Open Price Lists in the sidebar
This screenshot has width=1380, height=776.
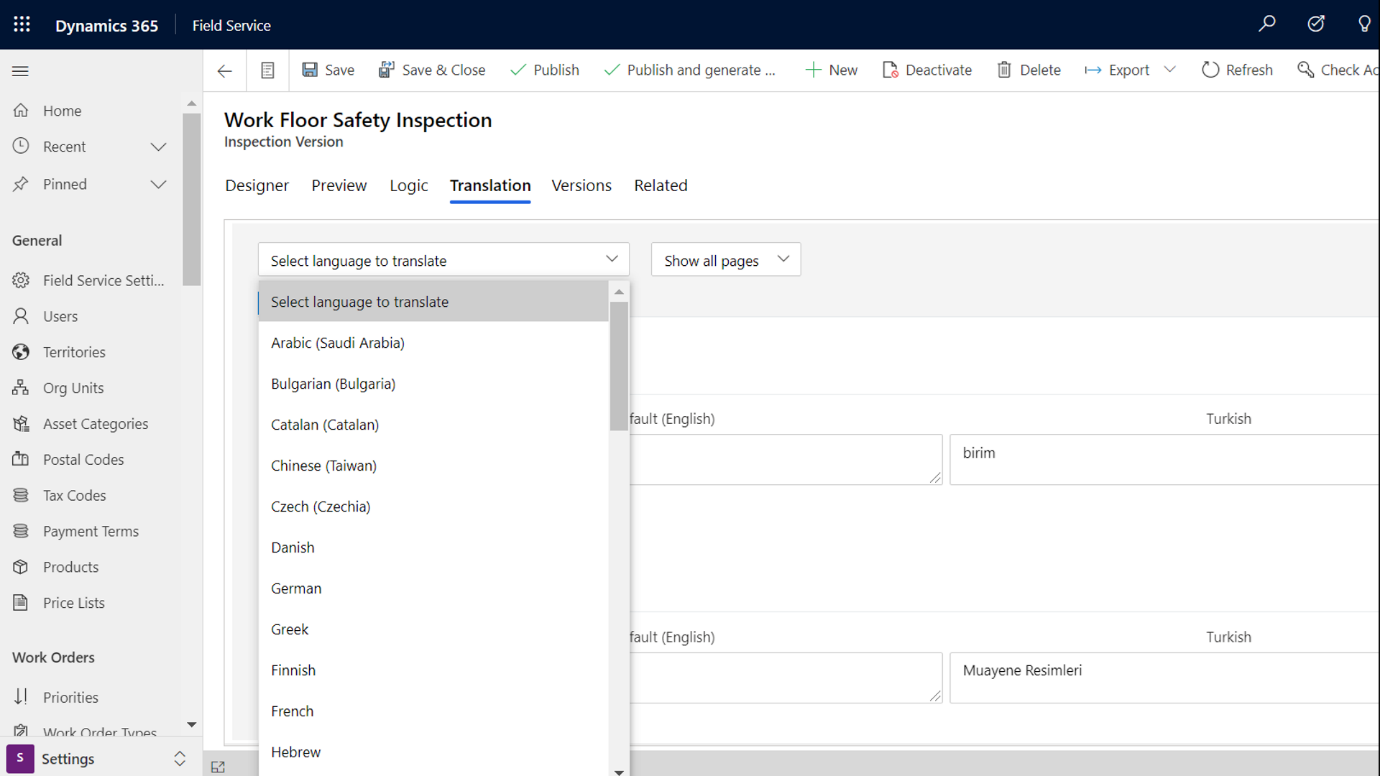[75, 602]
